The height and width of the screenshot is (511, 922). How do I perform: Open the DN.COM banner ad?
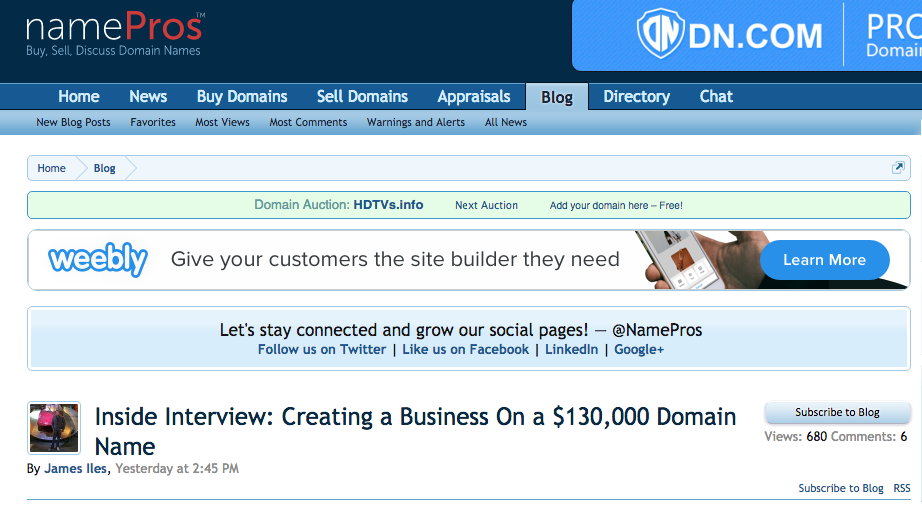point(747,35)
